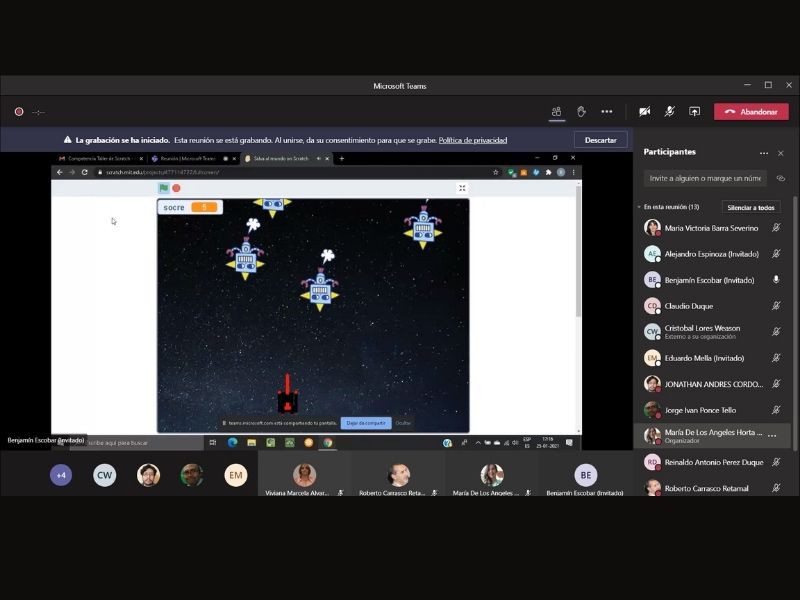Mute icon for Jorge Ivan Ponce Tello
Viewport: 800px width, 600px height.
click(x=776, y=410)
